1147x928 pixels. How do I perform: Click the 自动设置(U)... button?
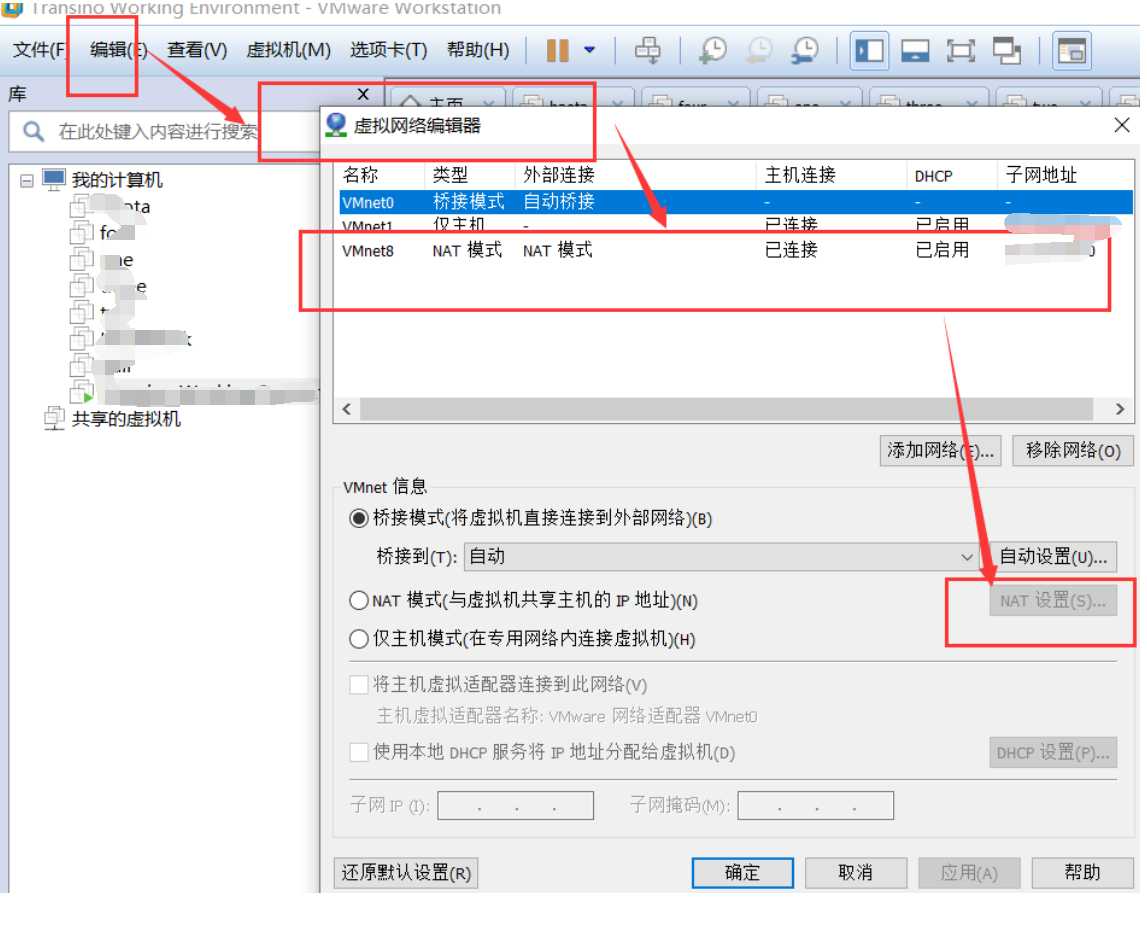[x=1053, y=557]
